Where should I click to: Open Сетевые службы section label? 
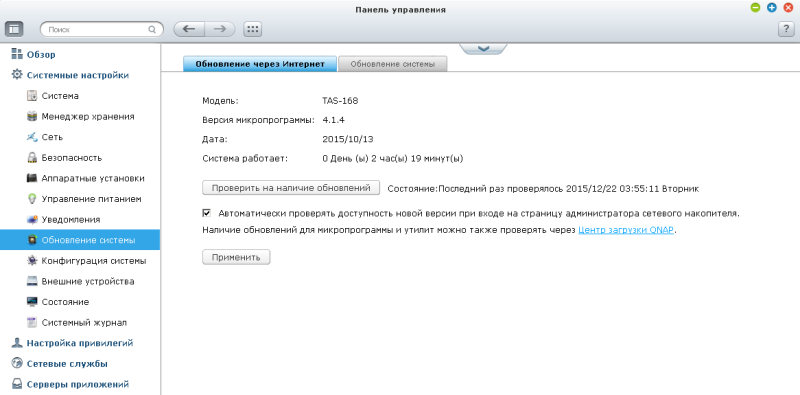click(67, 364)
